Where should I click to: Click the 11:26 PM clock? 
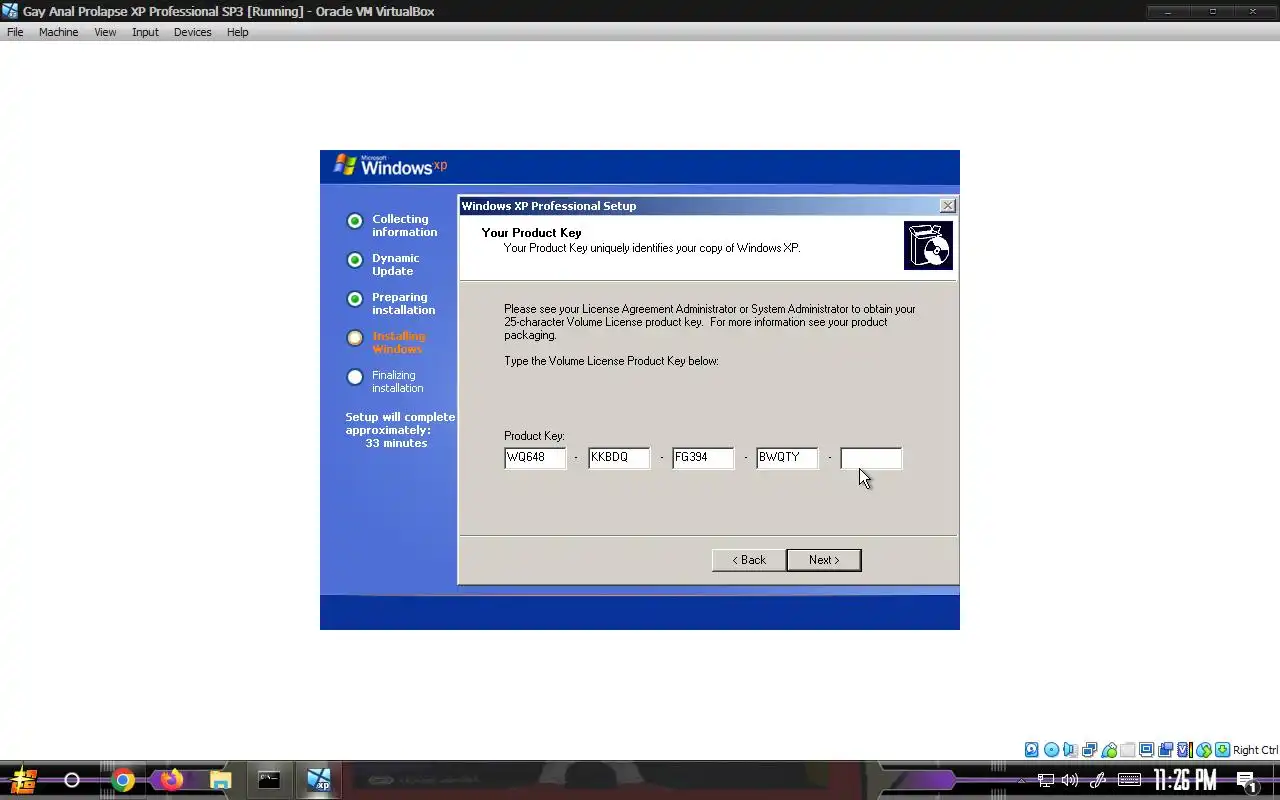(1185, 780)
